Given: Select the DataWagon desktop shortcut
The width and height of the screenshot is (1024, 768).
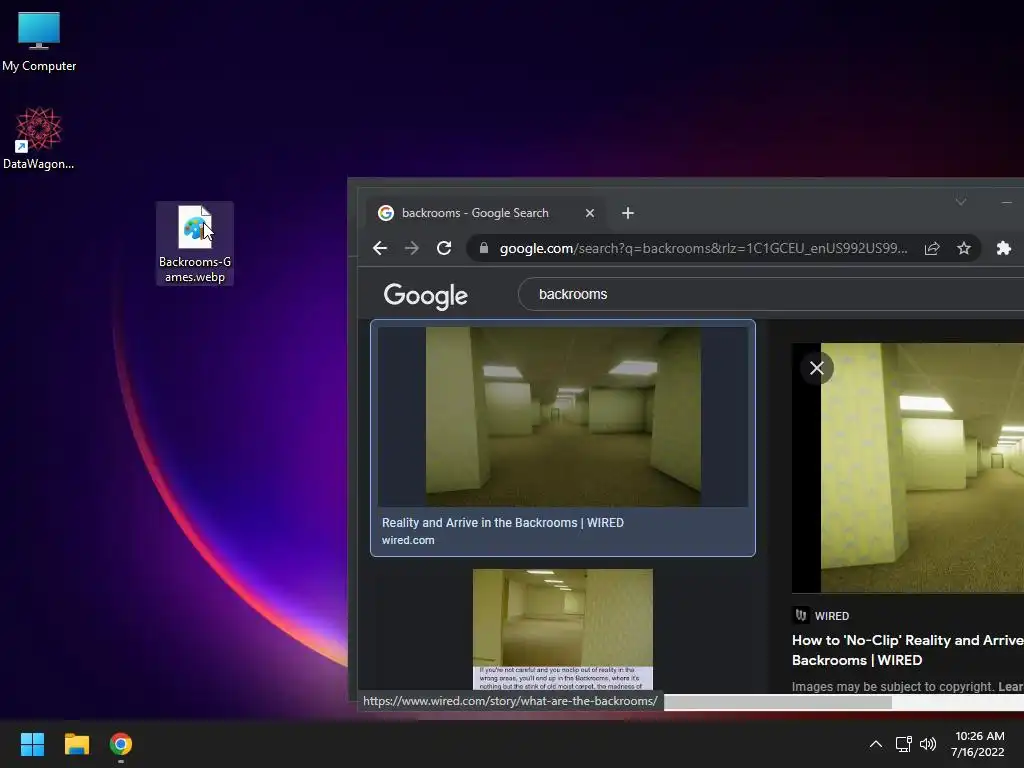Looking at the screenshot, I should tap(39, 138).
